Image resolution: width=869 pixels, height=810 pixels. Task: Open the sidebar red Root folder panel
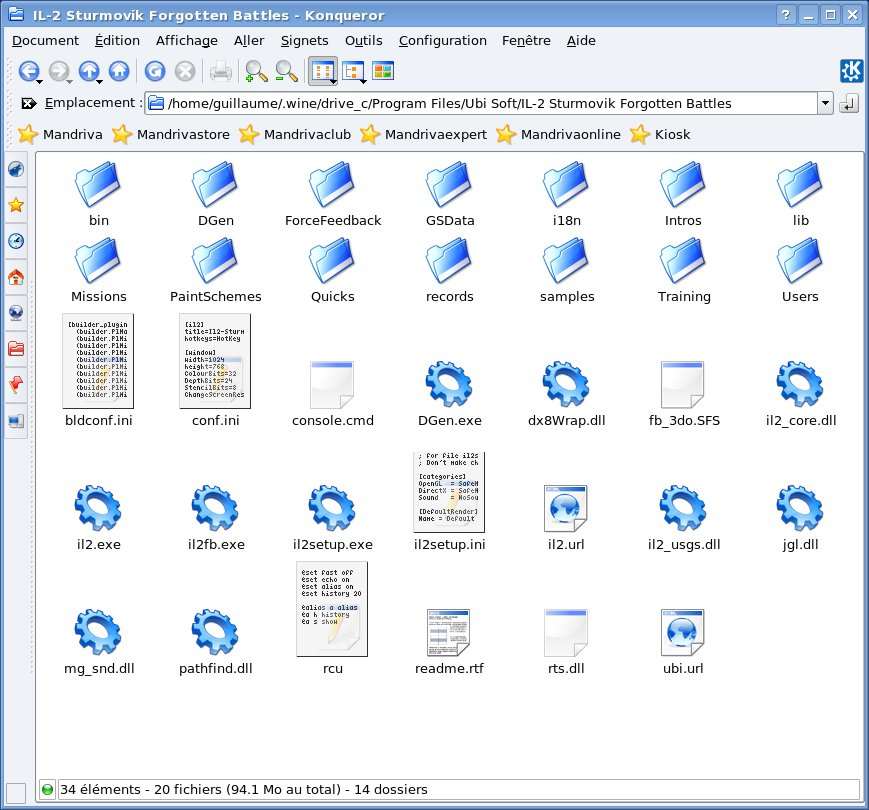pyautogui.click(x=16, y=348)
